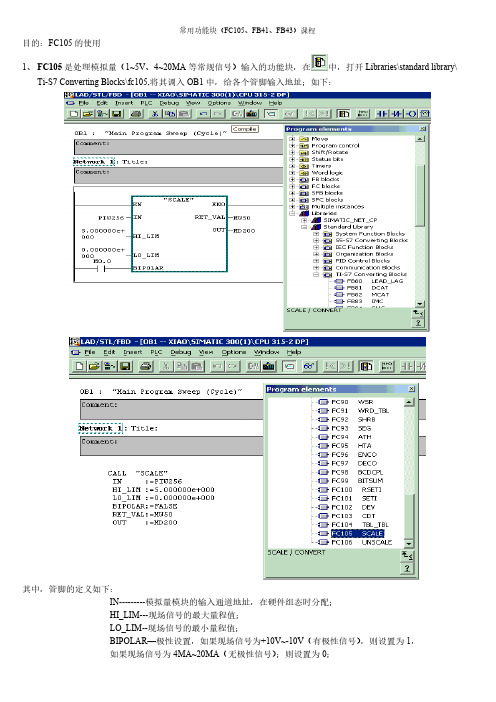Click the catalog icon embedded in the instruction text

coord(319,63)
